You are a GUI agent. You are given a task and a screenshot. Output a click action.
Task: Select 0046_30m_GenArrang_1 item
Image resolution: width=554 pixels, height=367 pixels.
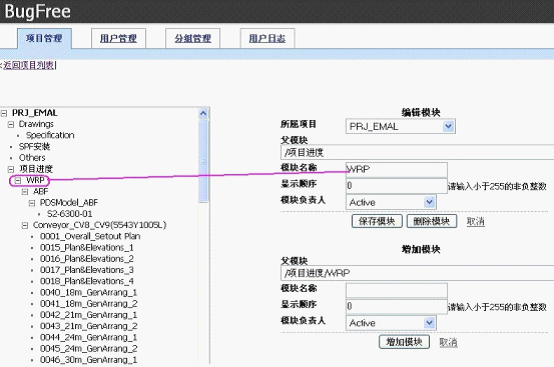89,360
